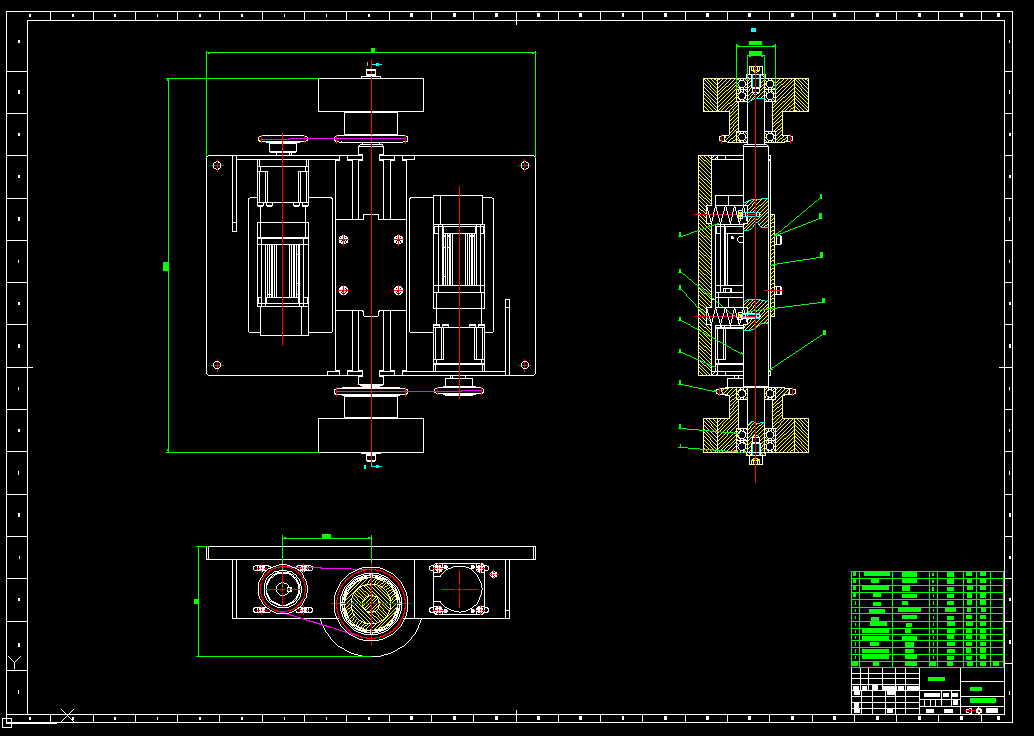The width and height of the screenshot is (1034, 736).
Task: Select the Y axis label of UCS icon
Action: tap(15, 662)
